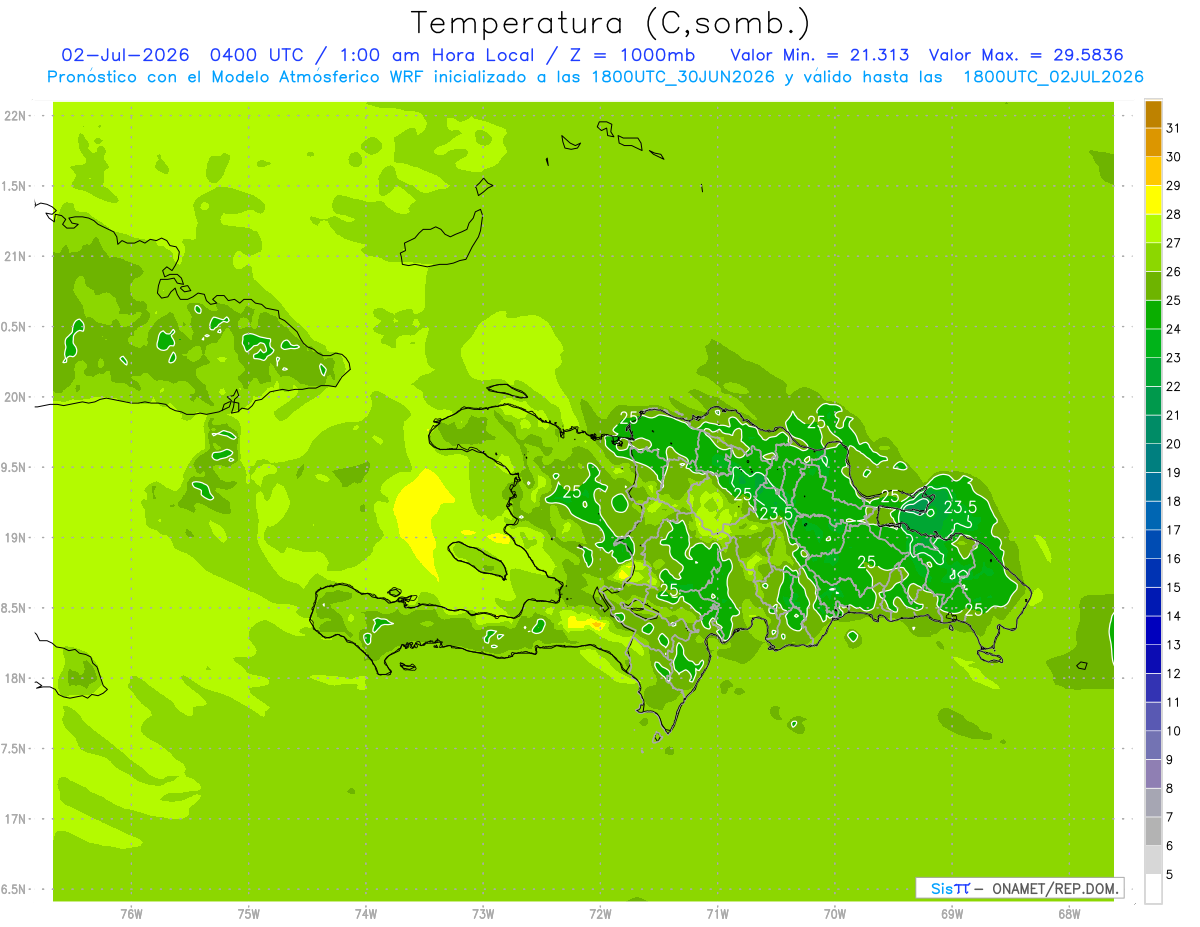Click the '21N' latitude label
The height and width of the screenshot is (927, 1200).
pyautogui.click(x=16, y=257)
